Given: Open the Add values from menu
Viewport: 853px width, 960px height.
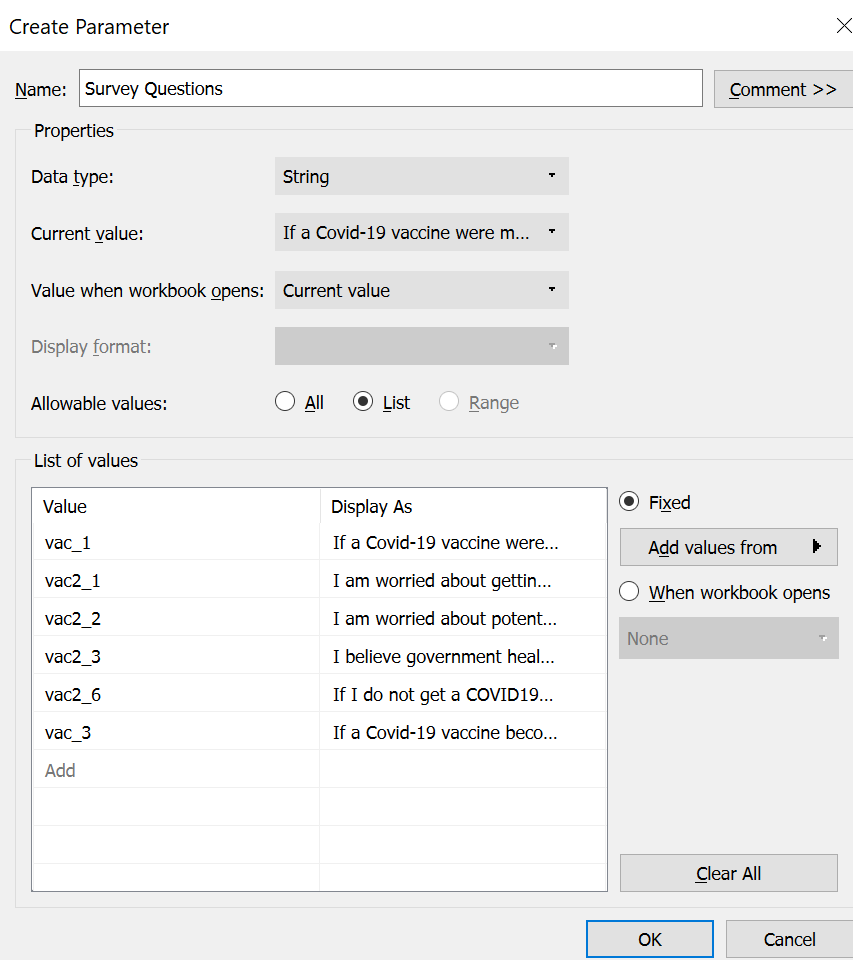Looking at the screenshot, I should (x=728, y=547).
